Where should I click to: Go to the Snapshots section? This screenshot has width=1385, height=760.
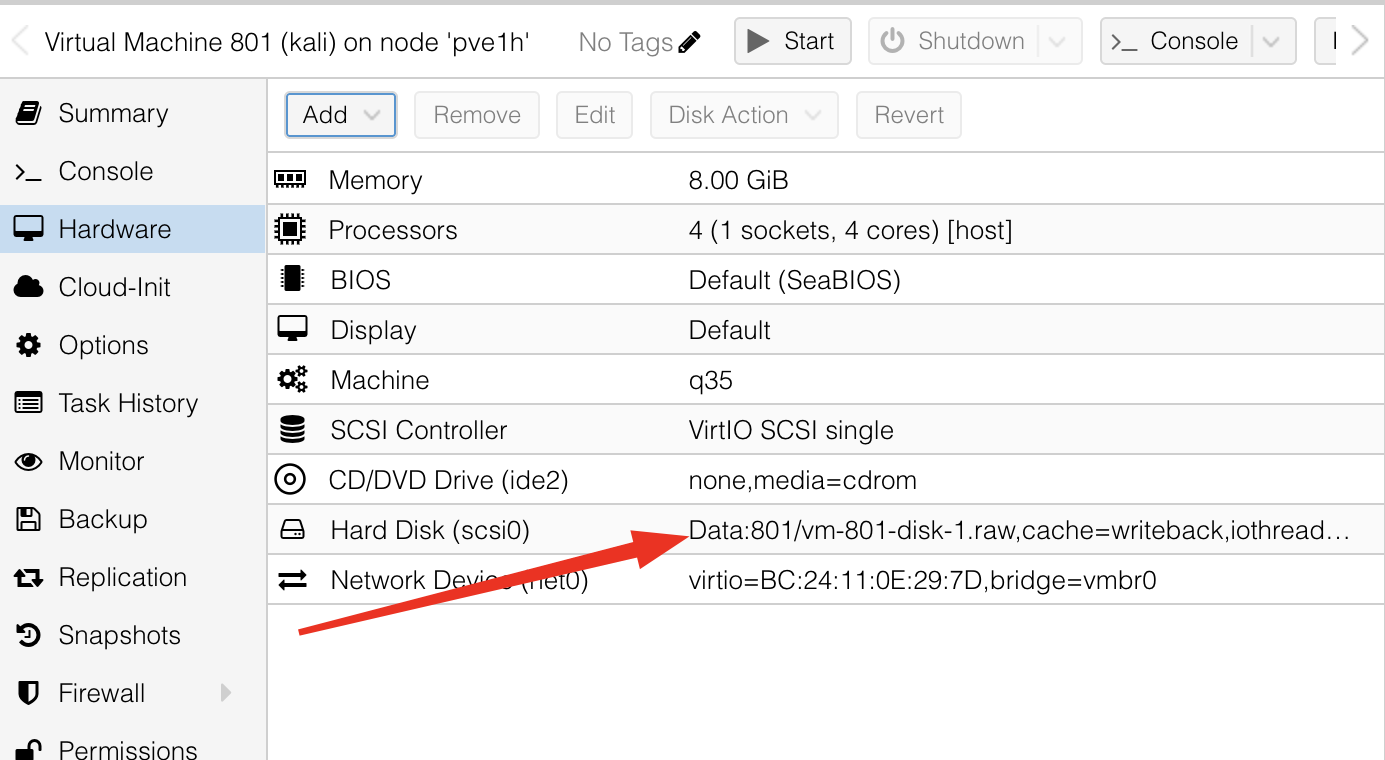click(x=119, y=635)
